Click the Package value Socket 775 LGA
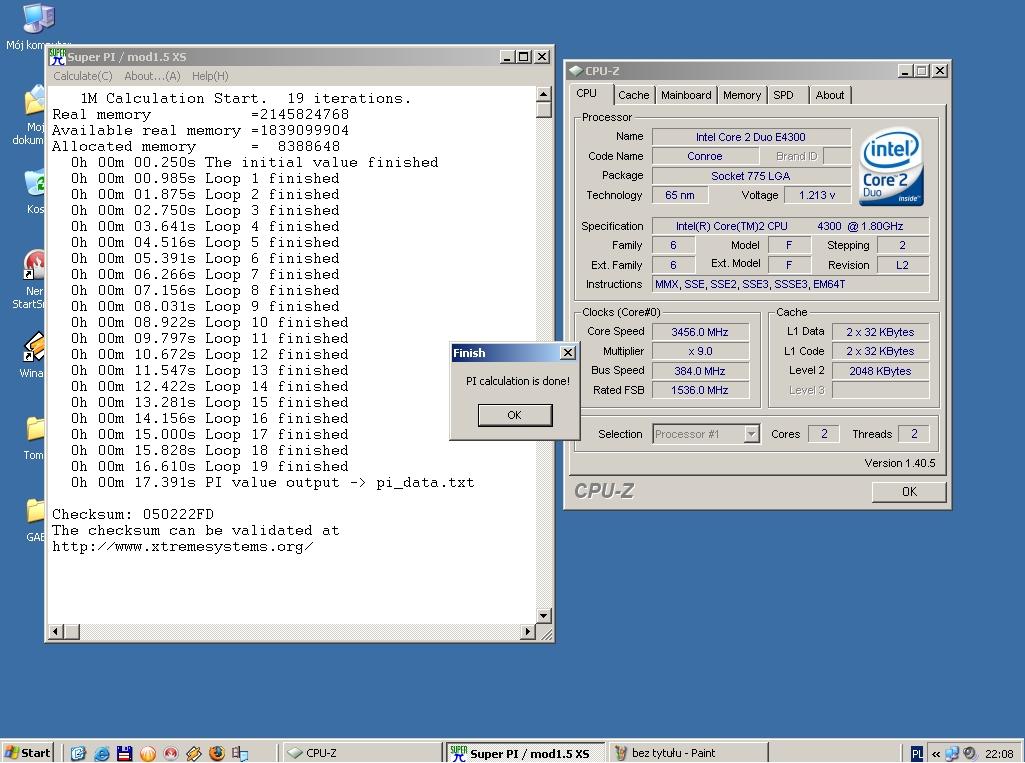Viewport: 1025px width, 763px height. click(x=751, y=176)
